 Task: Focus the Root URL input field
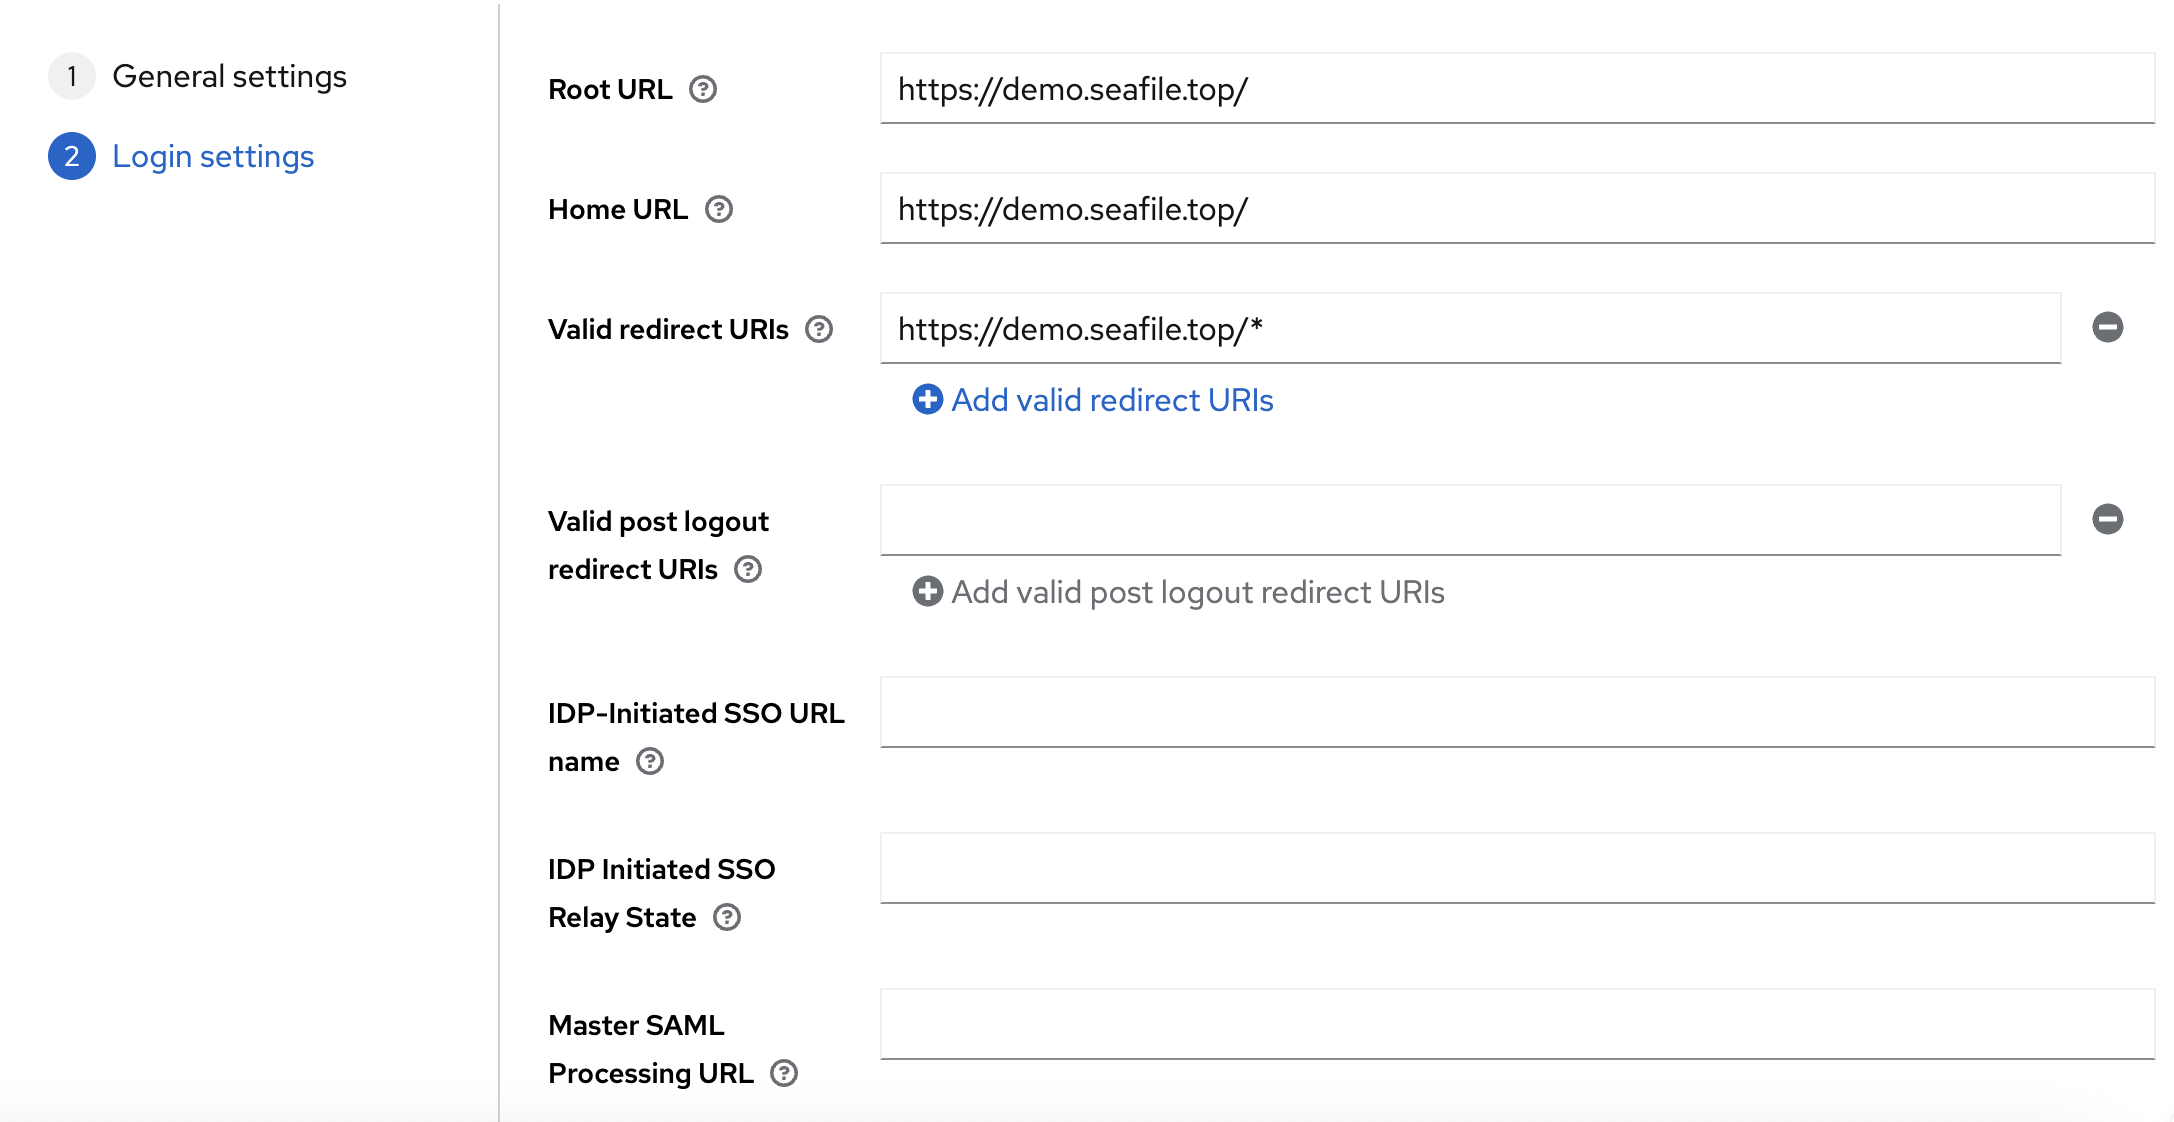point(1516,89)
